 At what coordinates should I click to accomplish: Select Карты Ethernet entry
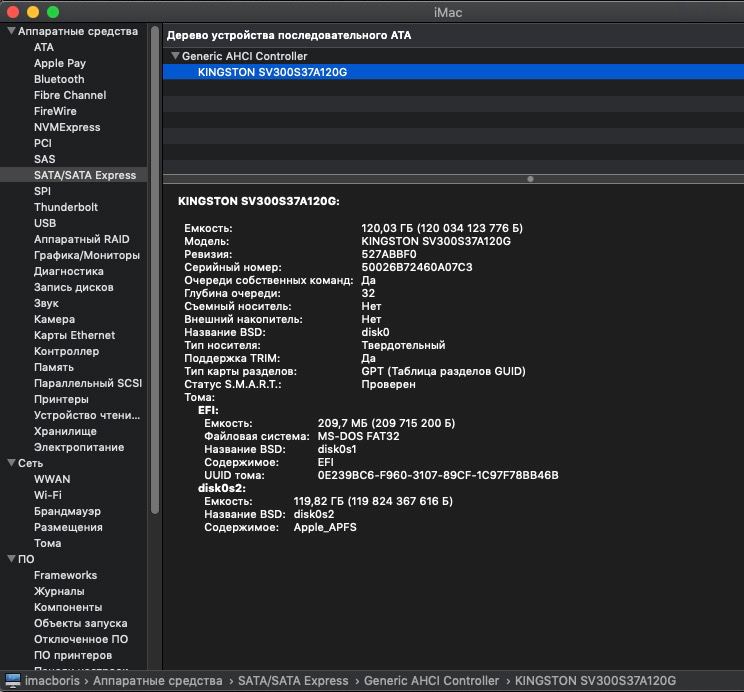click(74, 335)
